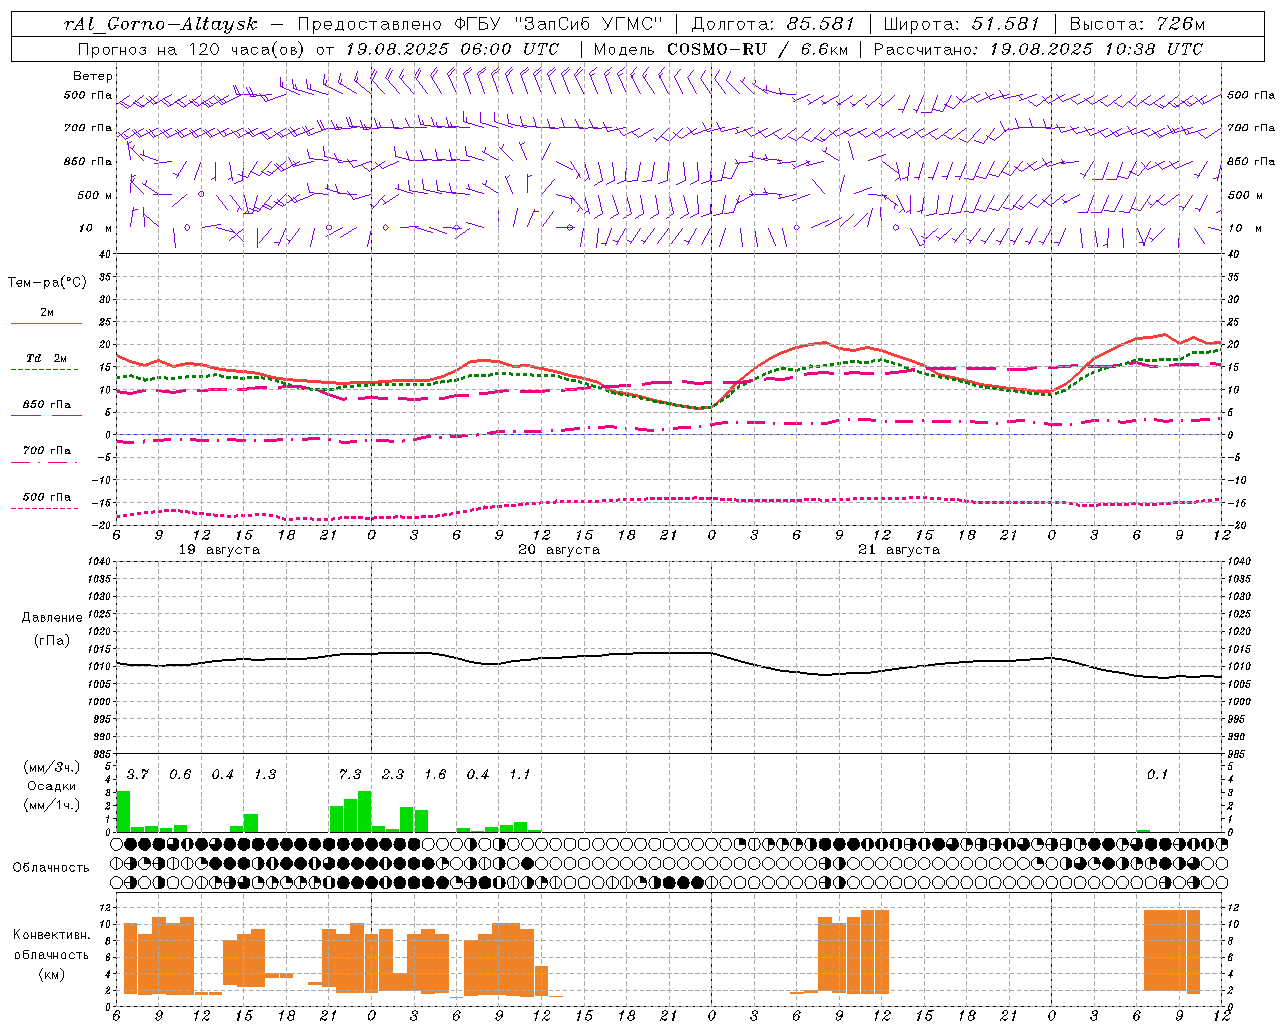Click the Широта: 51.581 header field

(961, 24)
